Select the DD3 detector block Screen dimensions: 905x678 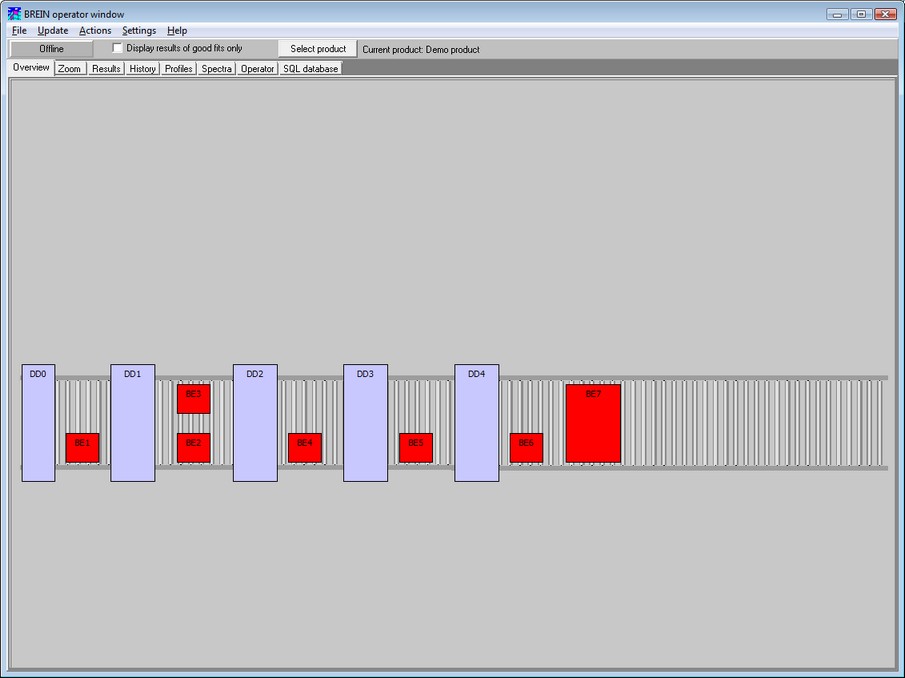365,422
